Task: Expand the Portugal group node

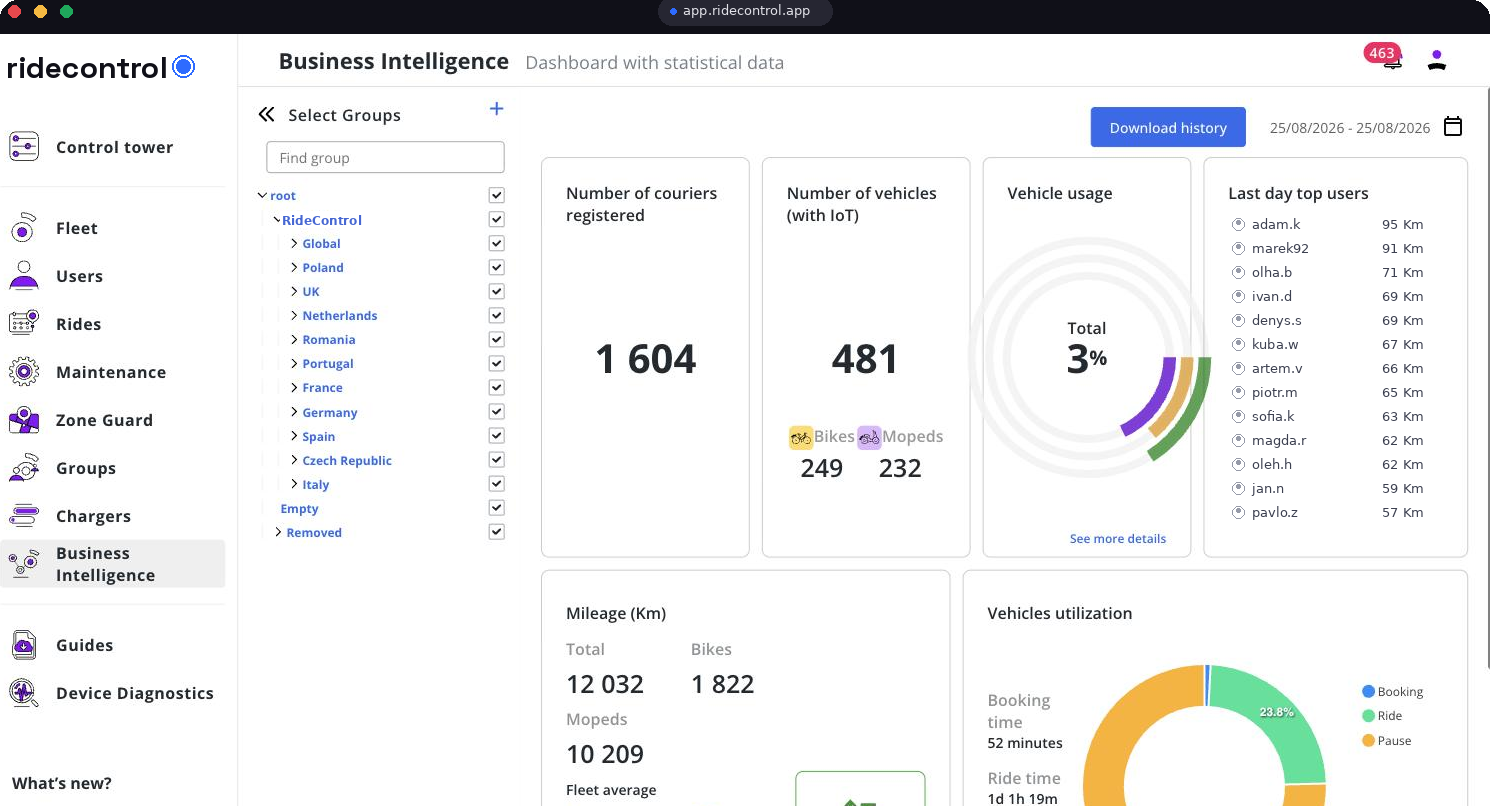Action: [x=294, y=363]
